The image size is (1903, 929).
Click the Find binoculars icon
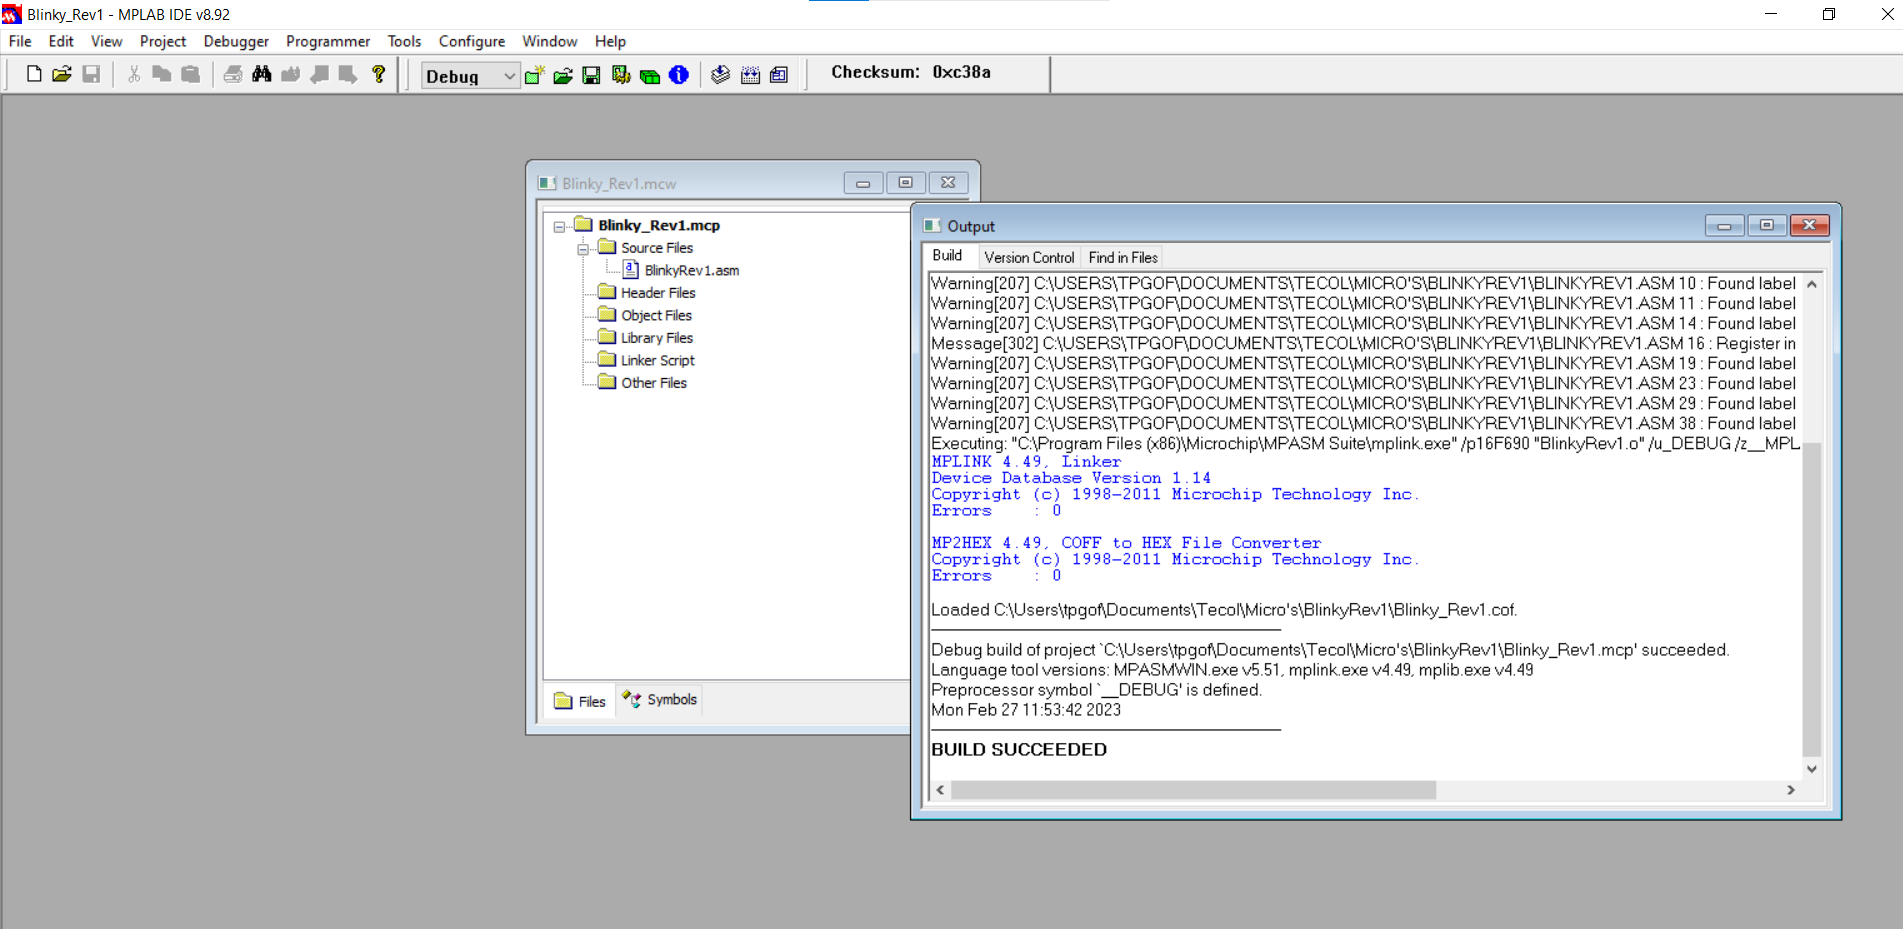(x=260, y=73)
